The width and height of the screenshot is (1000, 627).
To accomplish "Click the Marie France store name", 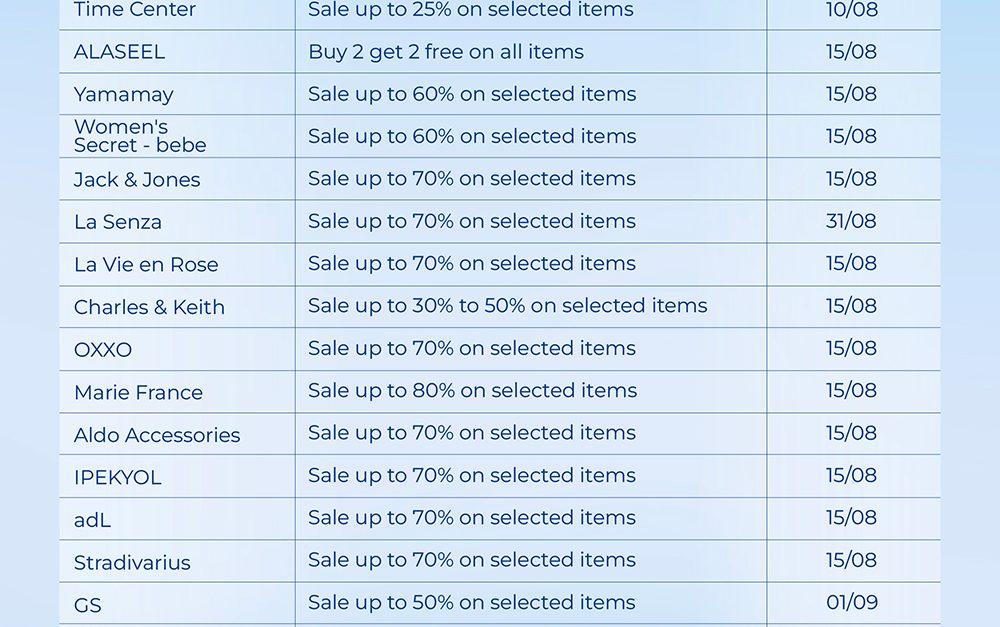I will 138,393.
